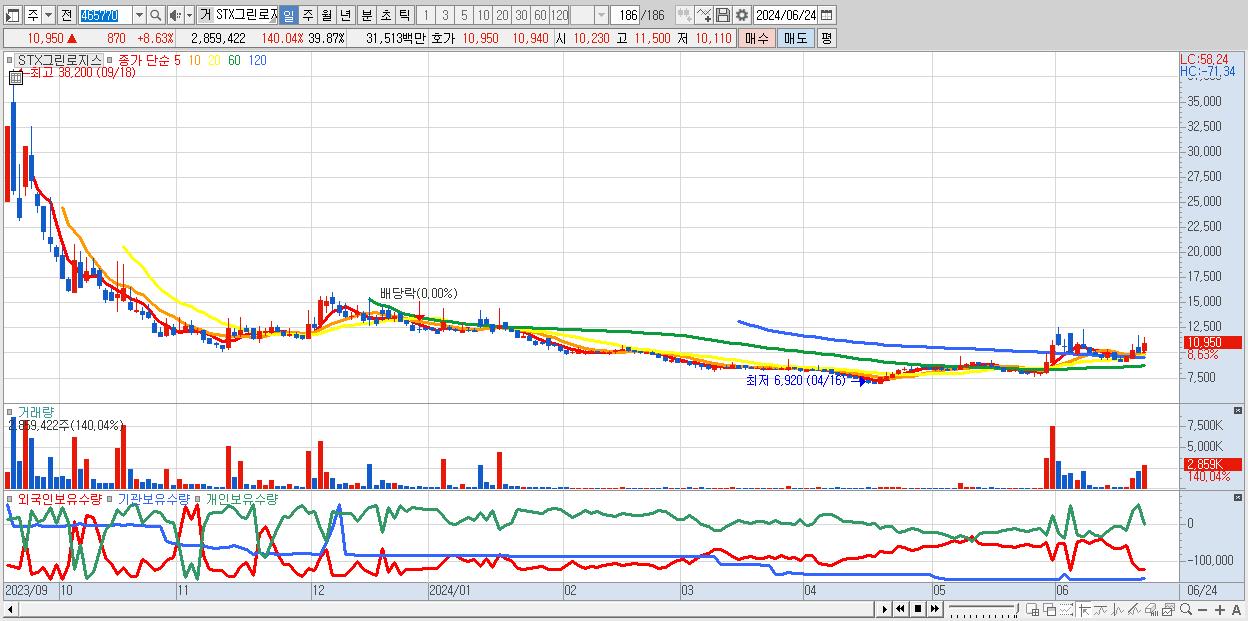Choose the 120 interval button
The width and height of the screenshot is (1248, 621).
(560, 15)
